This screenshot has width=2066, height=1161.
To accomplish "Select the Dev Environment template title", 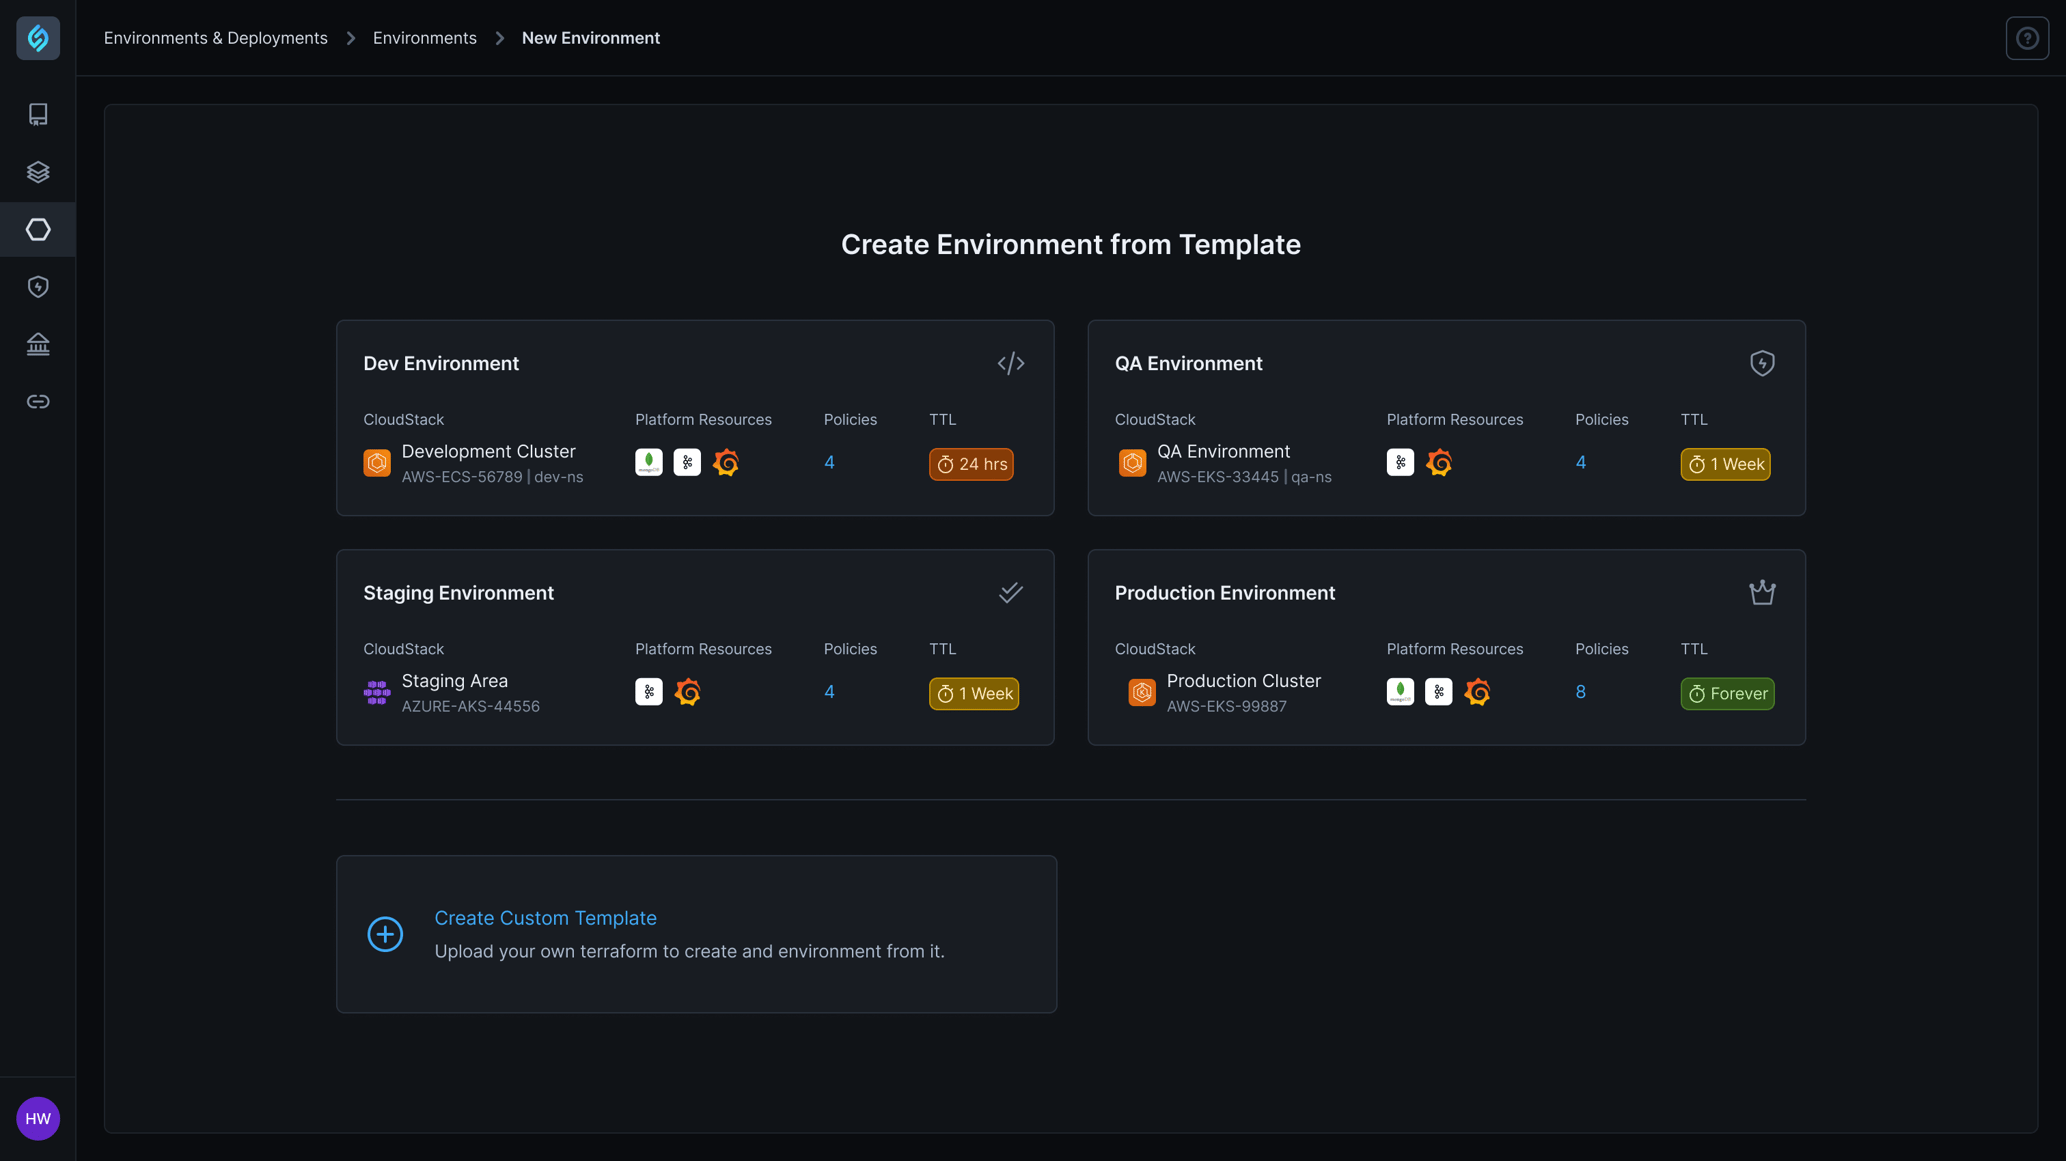I will 441,363.
